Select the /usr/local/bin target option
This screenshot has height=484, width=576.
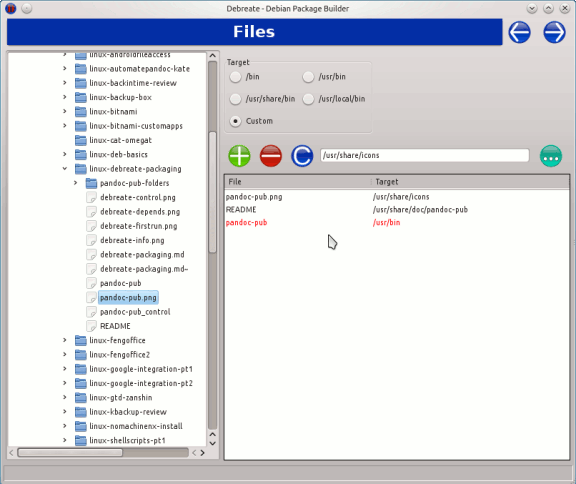(308, 99)
